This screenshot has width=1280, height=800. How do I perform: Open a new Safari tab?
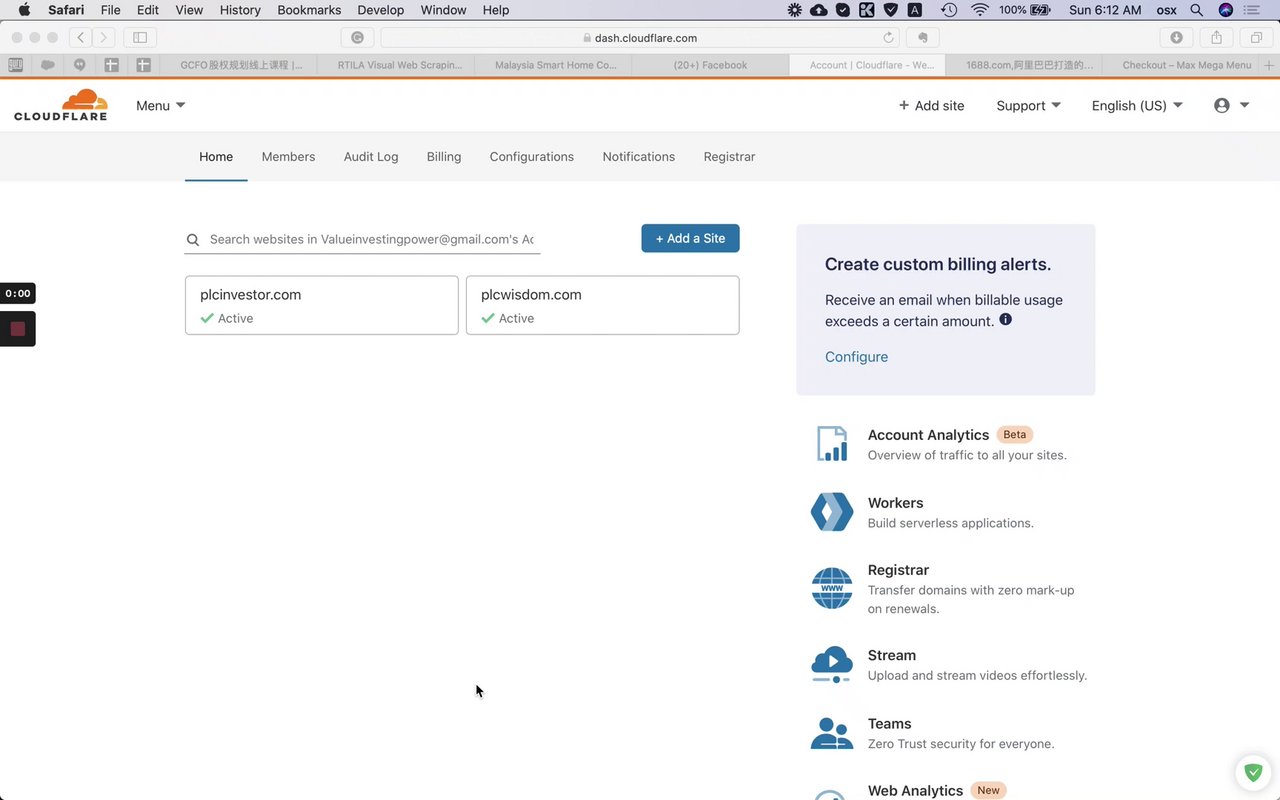1269,65
